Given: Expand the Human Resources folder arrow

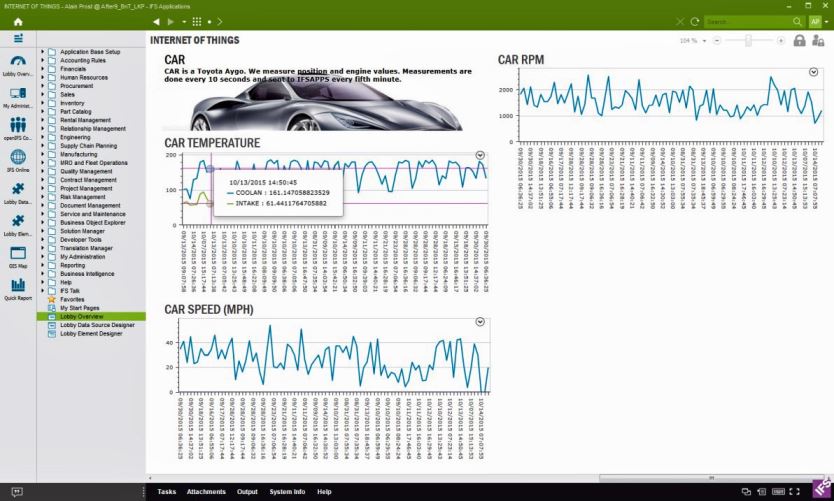Looking at the screenshot, I should point(43,77).
